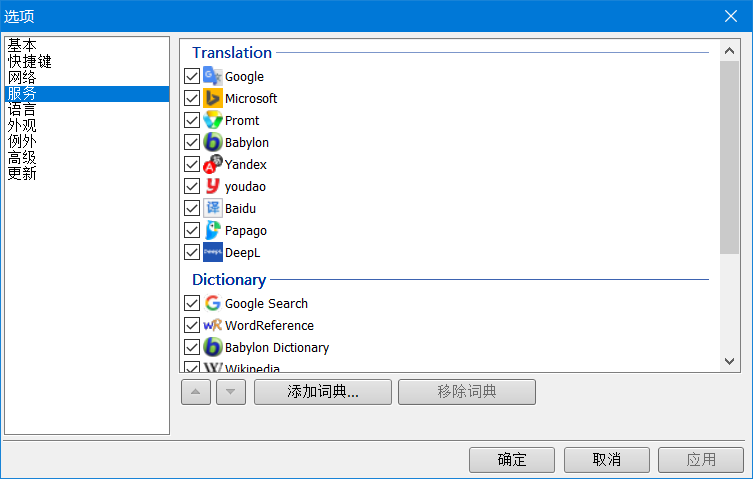753x479 pixels.
Task: Click the DeepL service icon
Action: point(212,252)
